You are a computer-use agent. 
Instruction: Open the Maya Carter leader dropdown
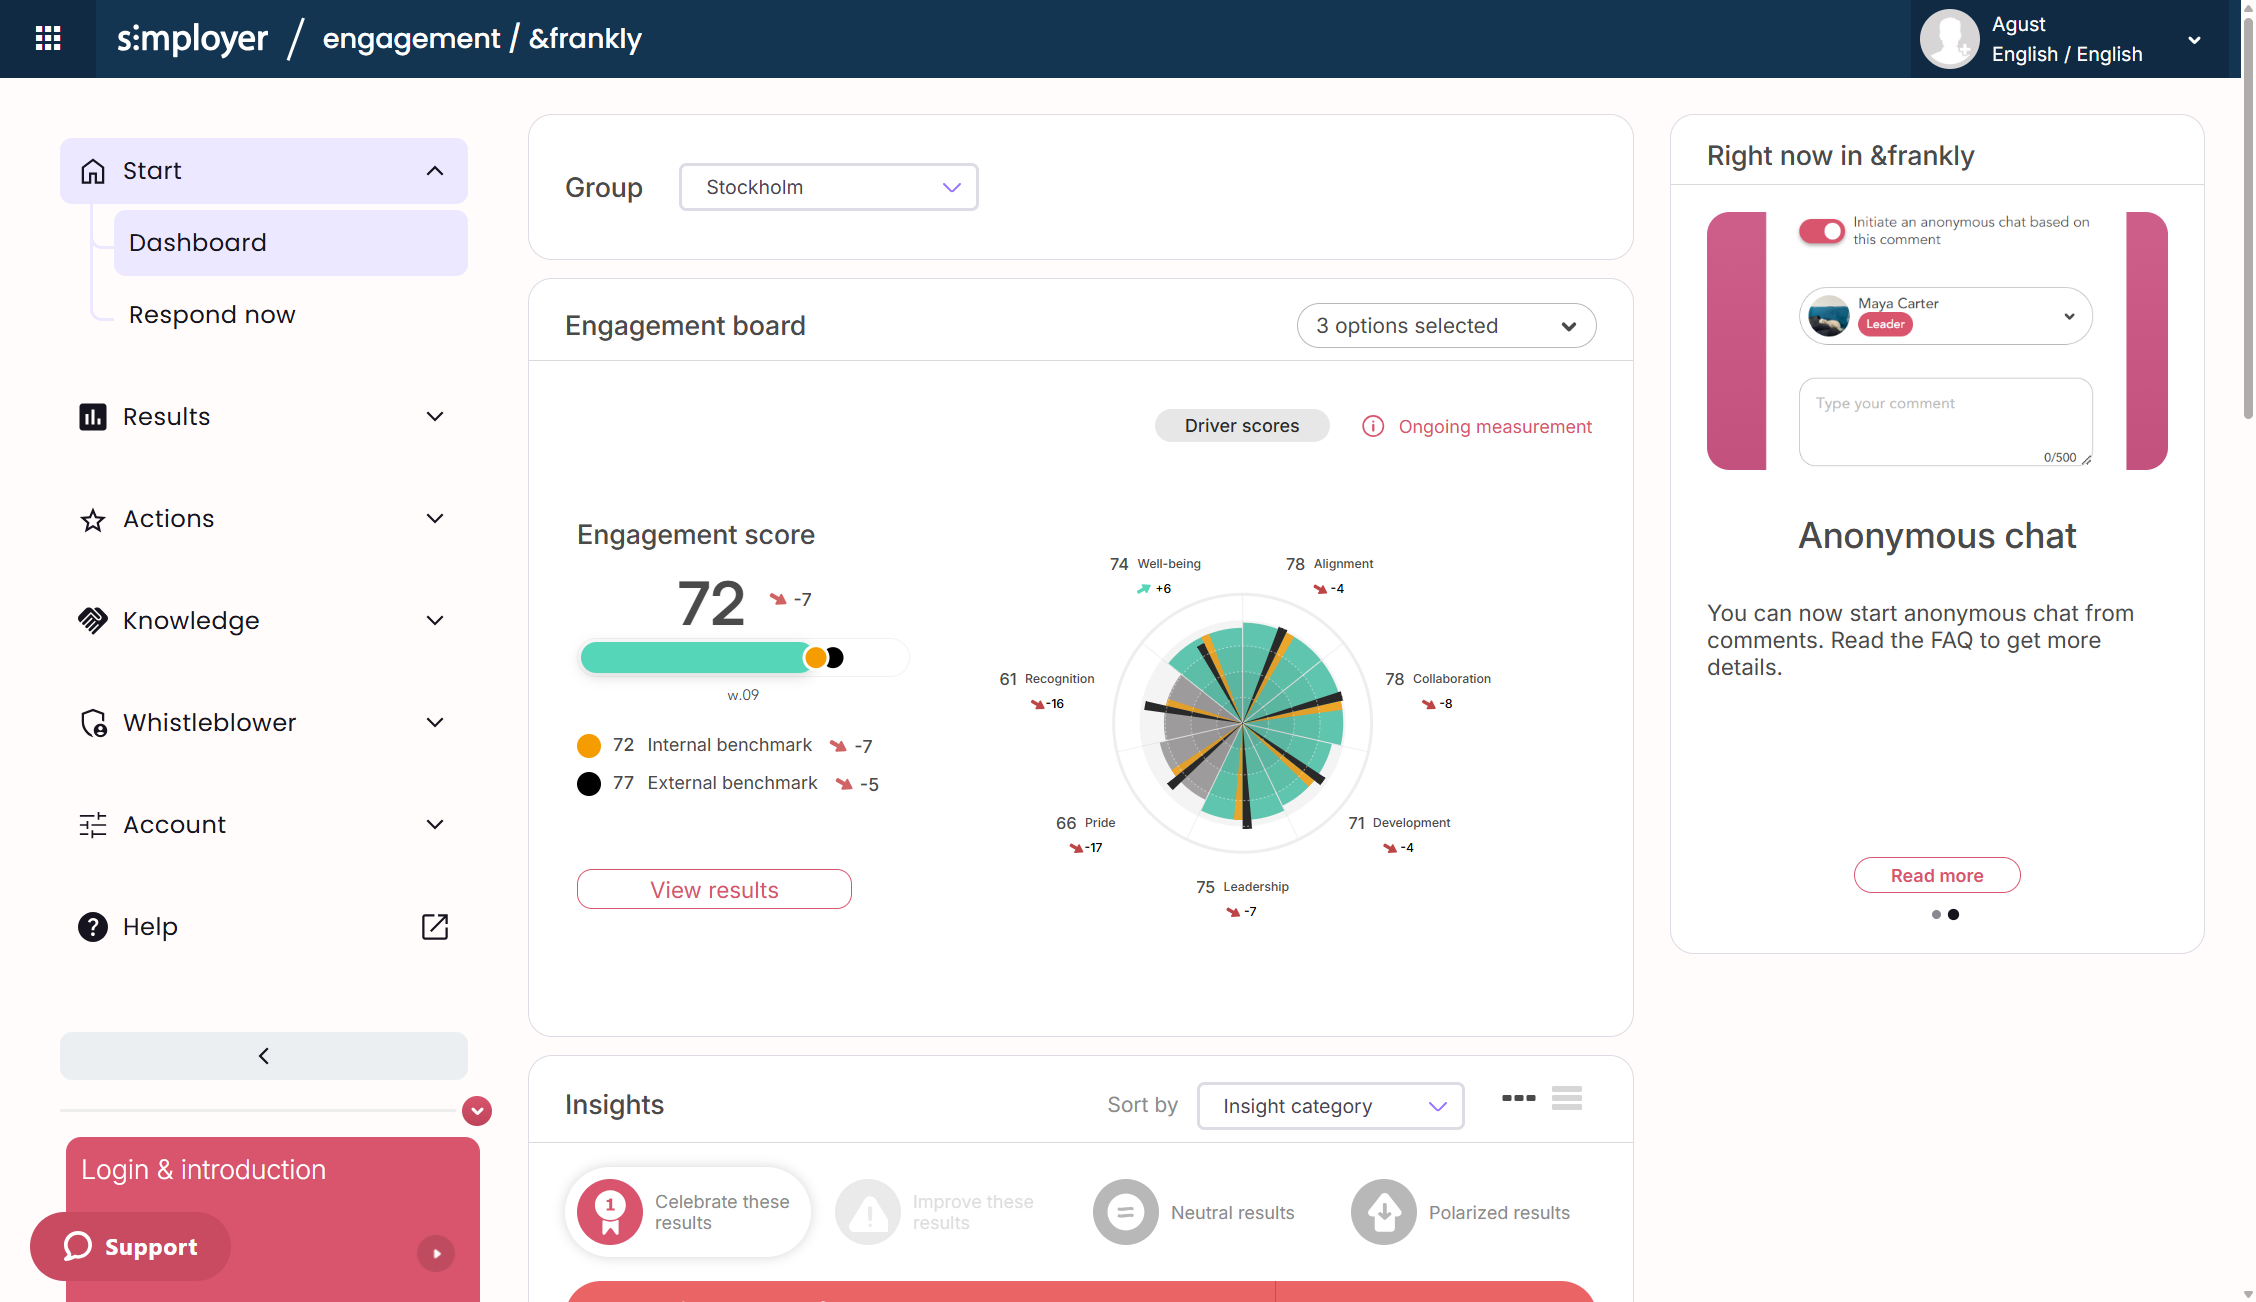click(x=1945, y=316)
